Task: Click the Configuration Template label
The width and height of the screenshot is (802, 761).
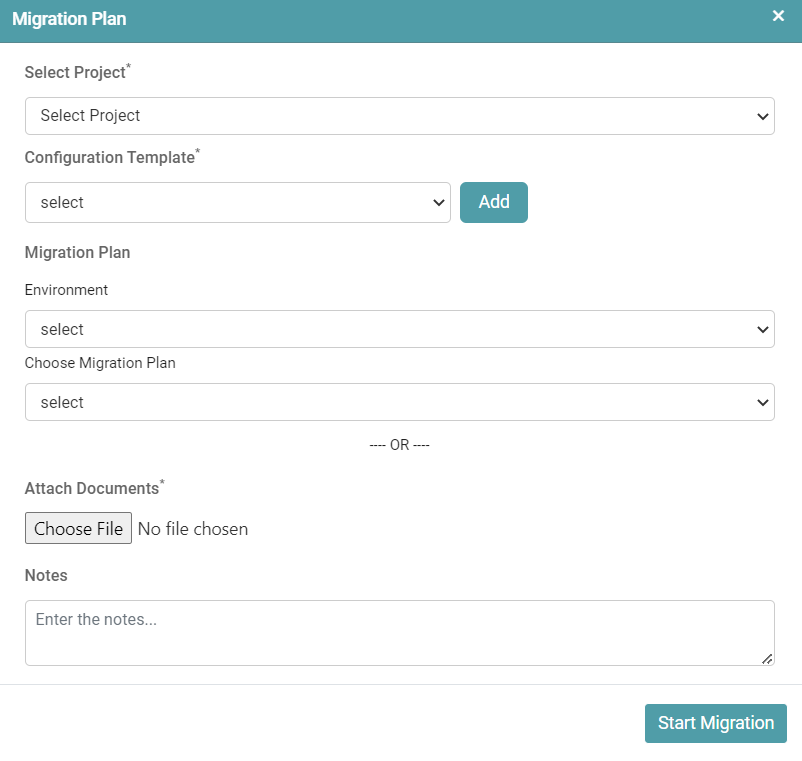Action: point(109,157)
